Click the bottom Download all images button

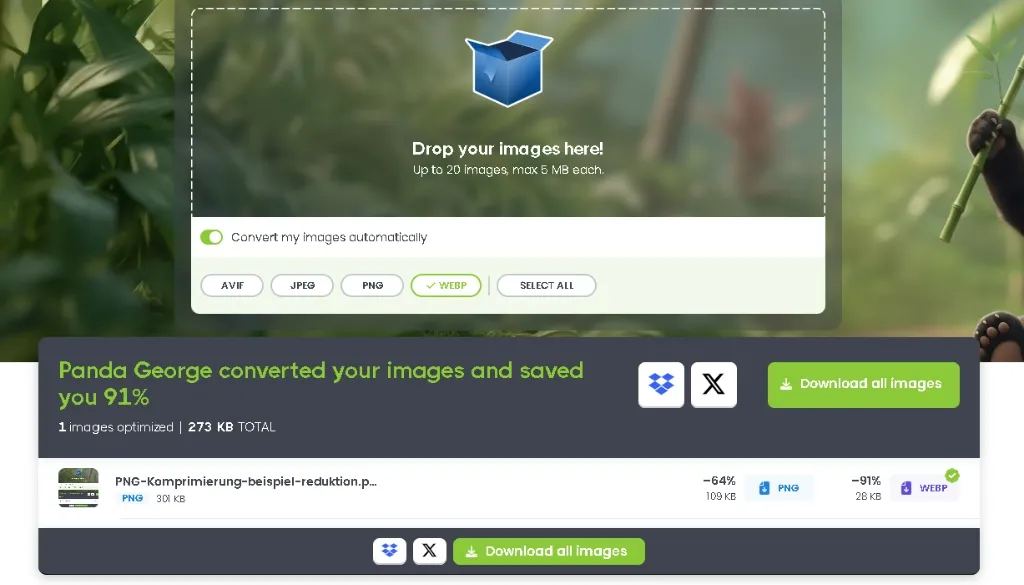pyautogui.click(x=548, y=550)
